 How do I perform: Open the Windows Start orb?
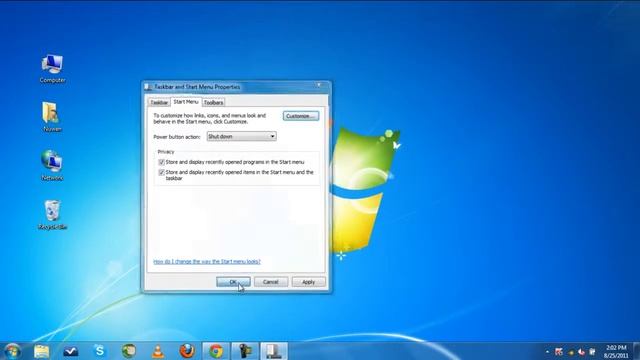[13, 351]
